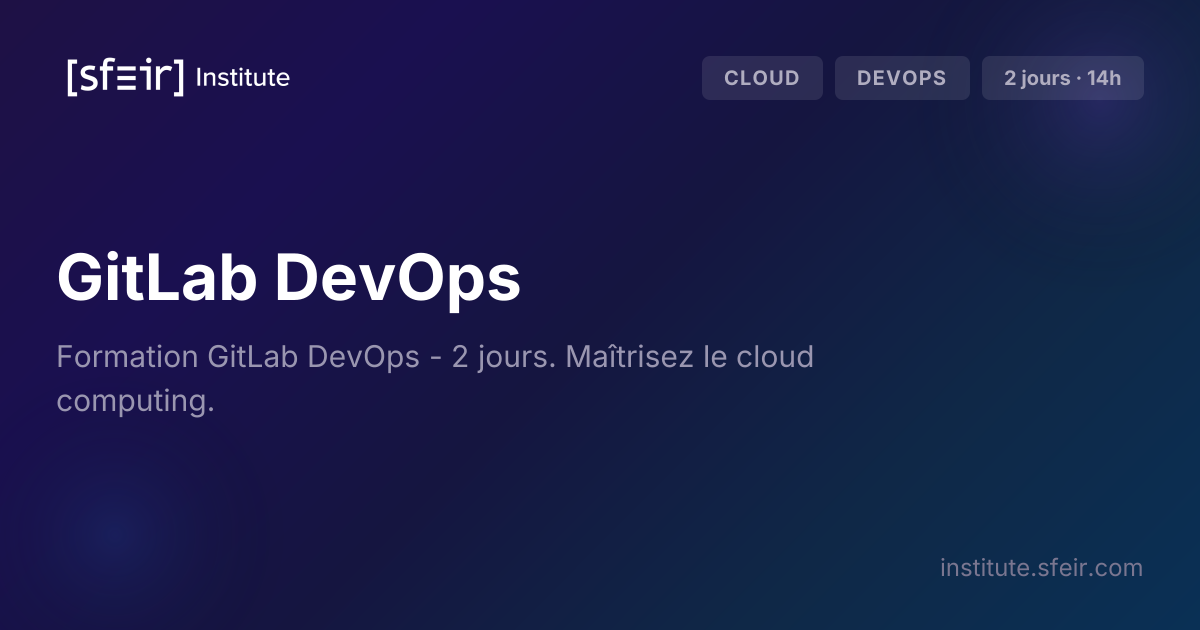This screenshot has width=1200, height=630.
Task: Select the CLOUD tag badge
Action: (x=762, y=78)
